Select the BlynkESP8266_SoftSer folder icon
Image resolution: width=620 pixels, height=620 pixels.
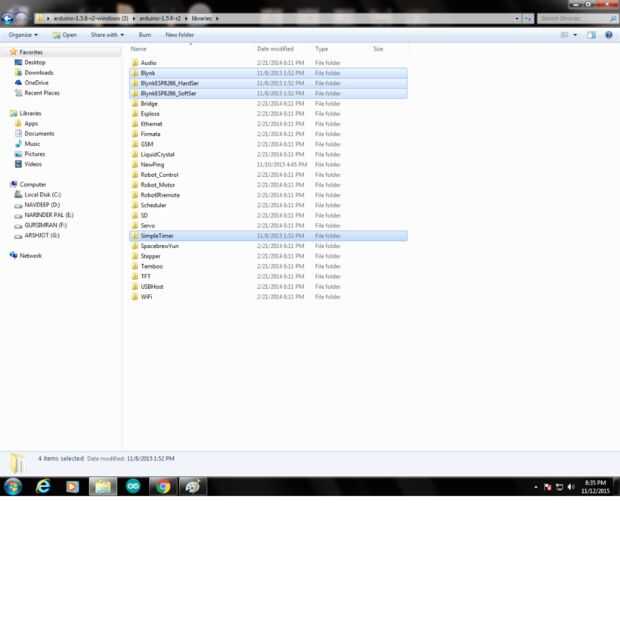pos(135,94)
